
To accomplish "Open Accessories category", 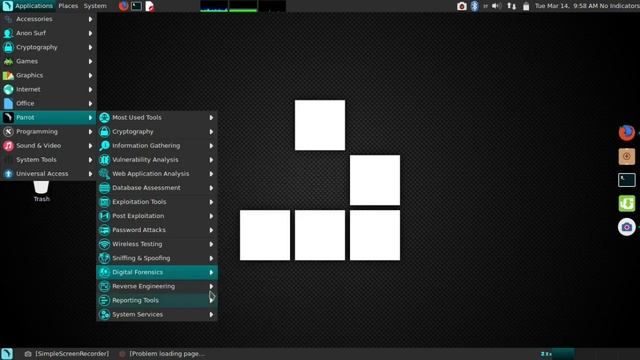I will point(48,19).
